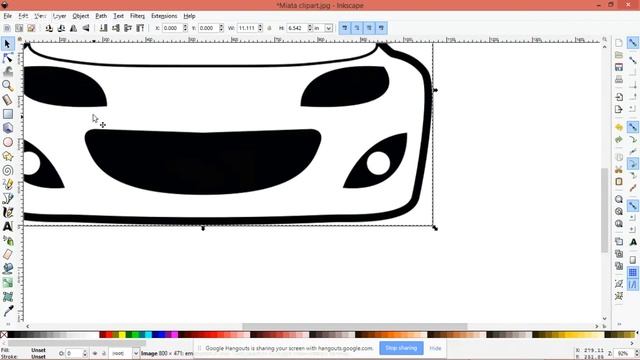Open the Filters menu
The image size is (640, 360).
click(x=137, y=16)
